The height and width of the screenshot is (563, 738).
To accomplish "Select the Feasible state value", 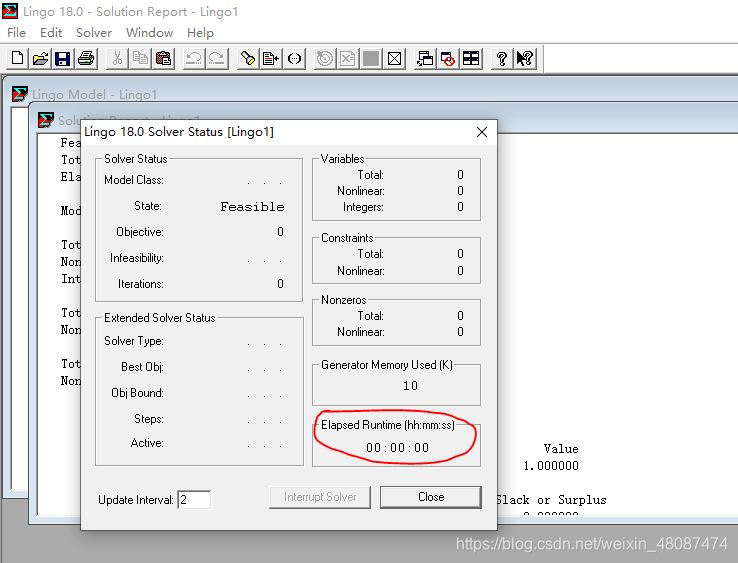I will click(252, 207).
